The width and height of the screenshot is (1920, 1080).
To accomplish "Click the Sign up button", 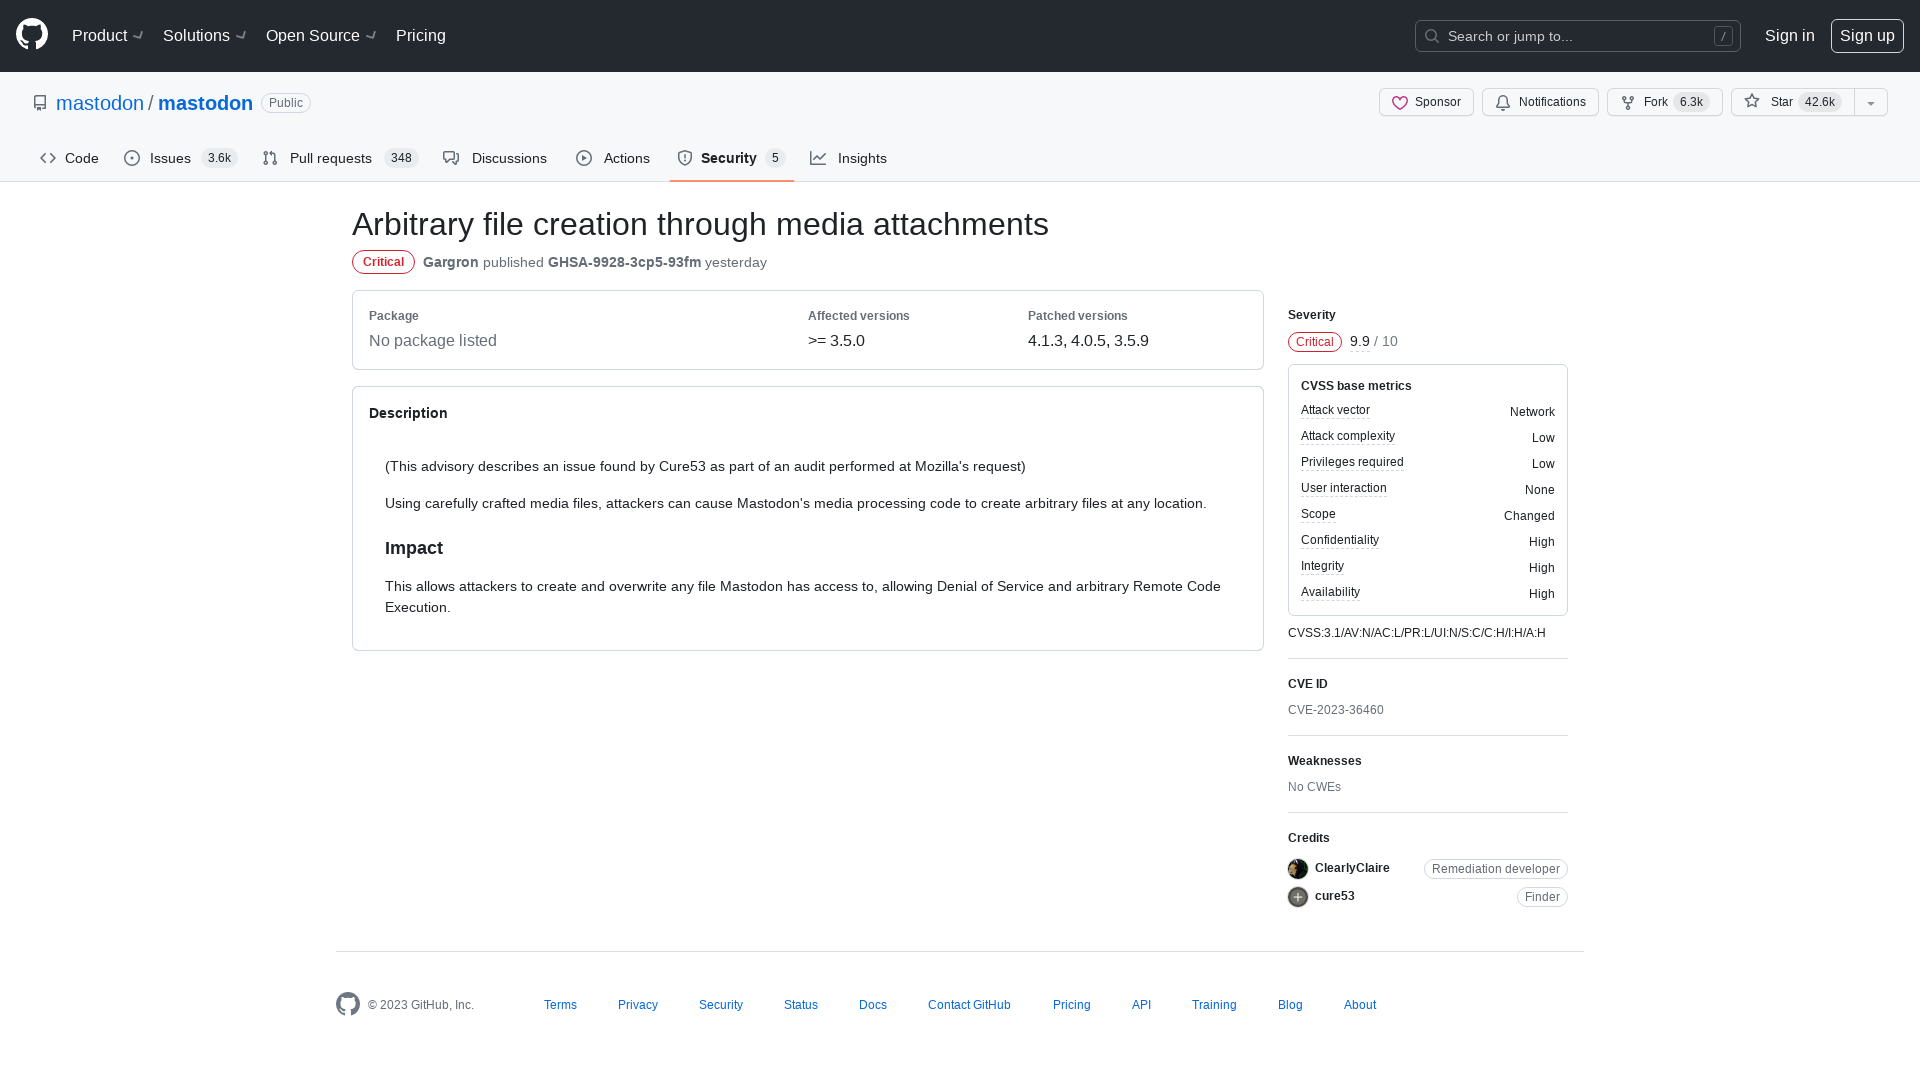I will [x=1867, y=36].
